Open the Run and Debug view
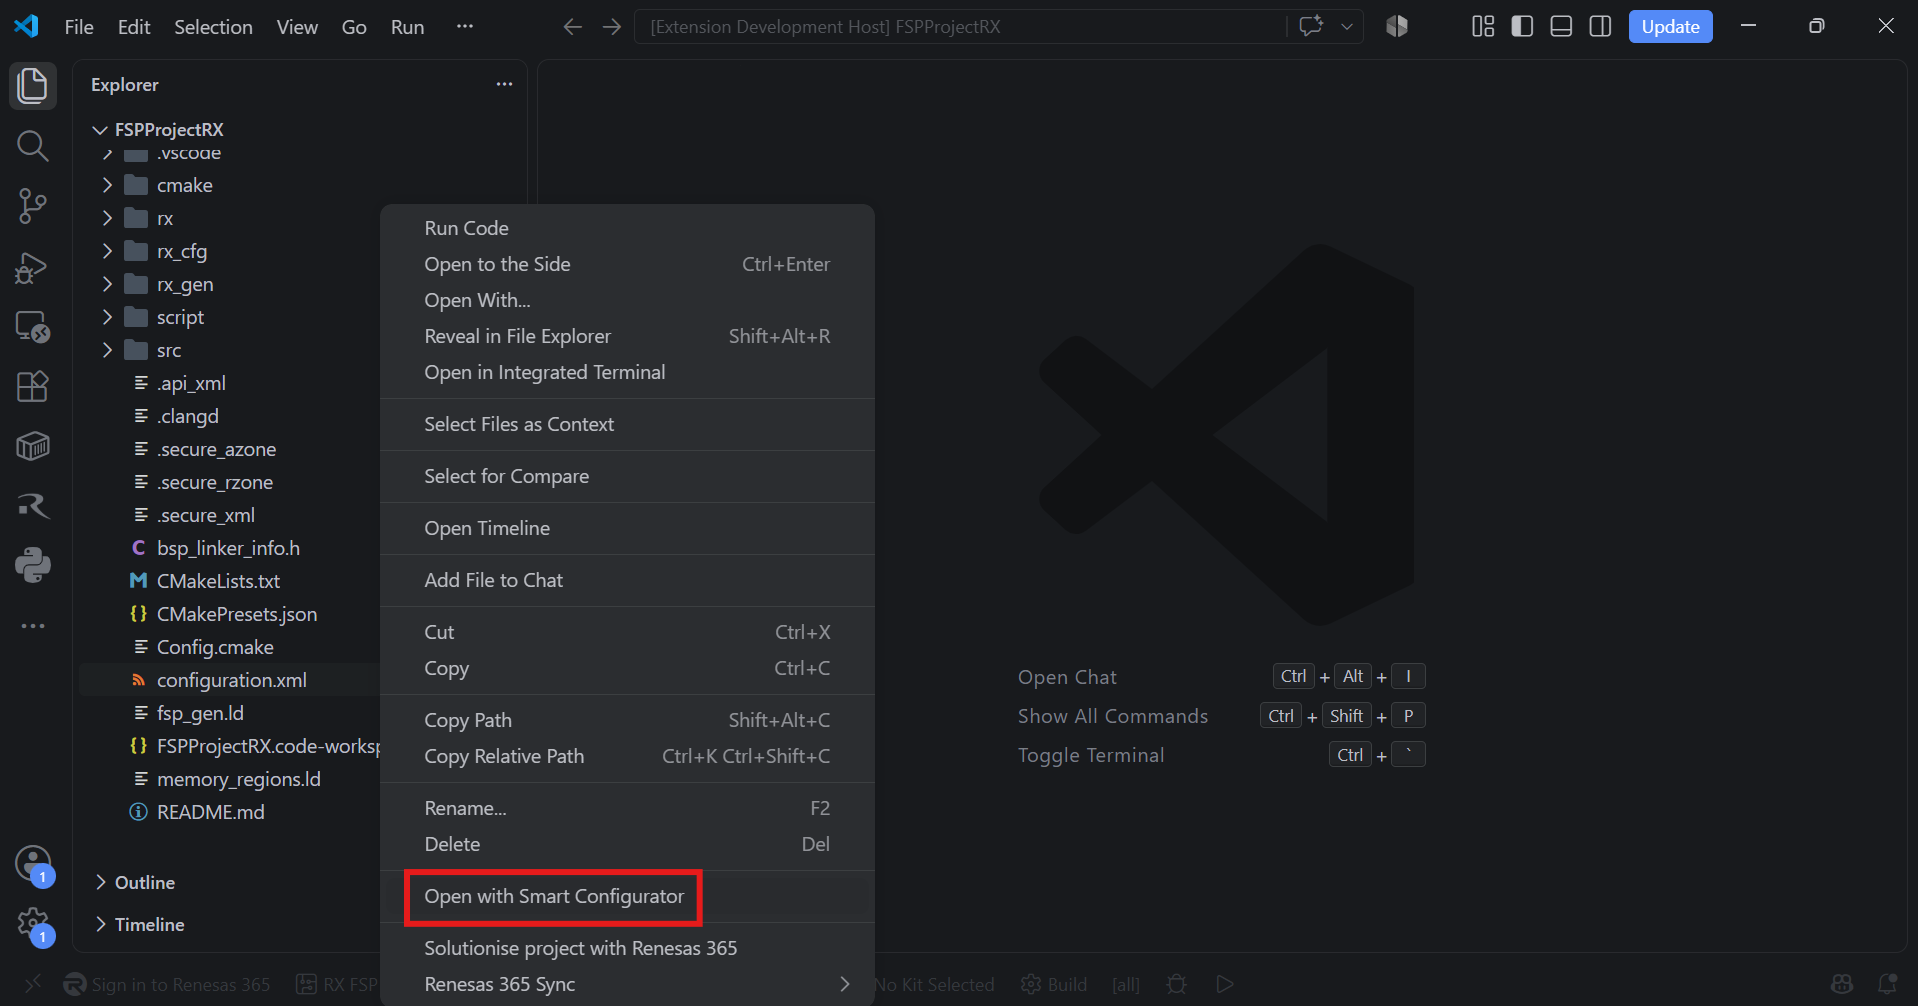1918x1006 pixels. click(x=32, y=267)
